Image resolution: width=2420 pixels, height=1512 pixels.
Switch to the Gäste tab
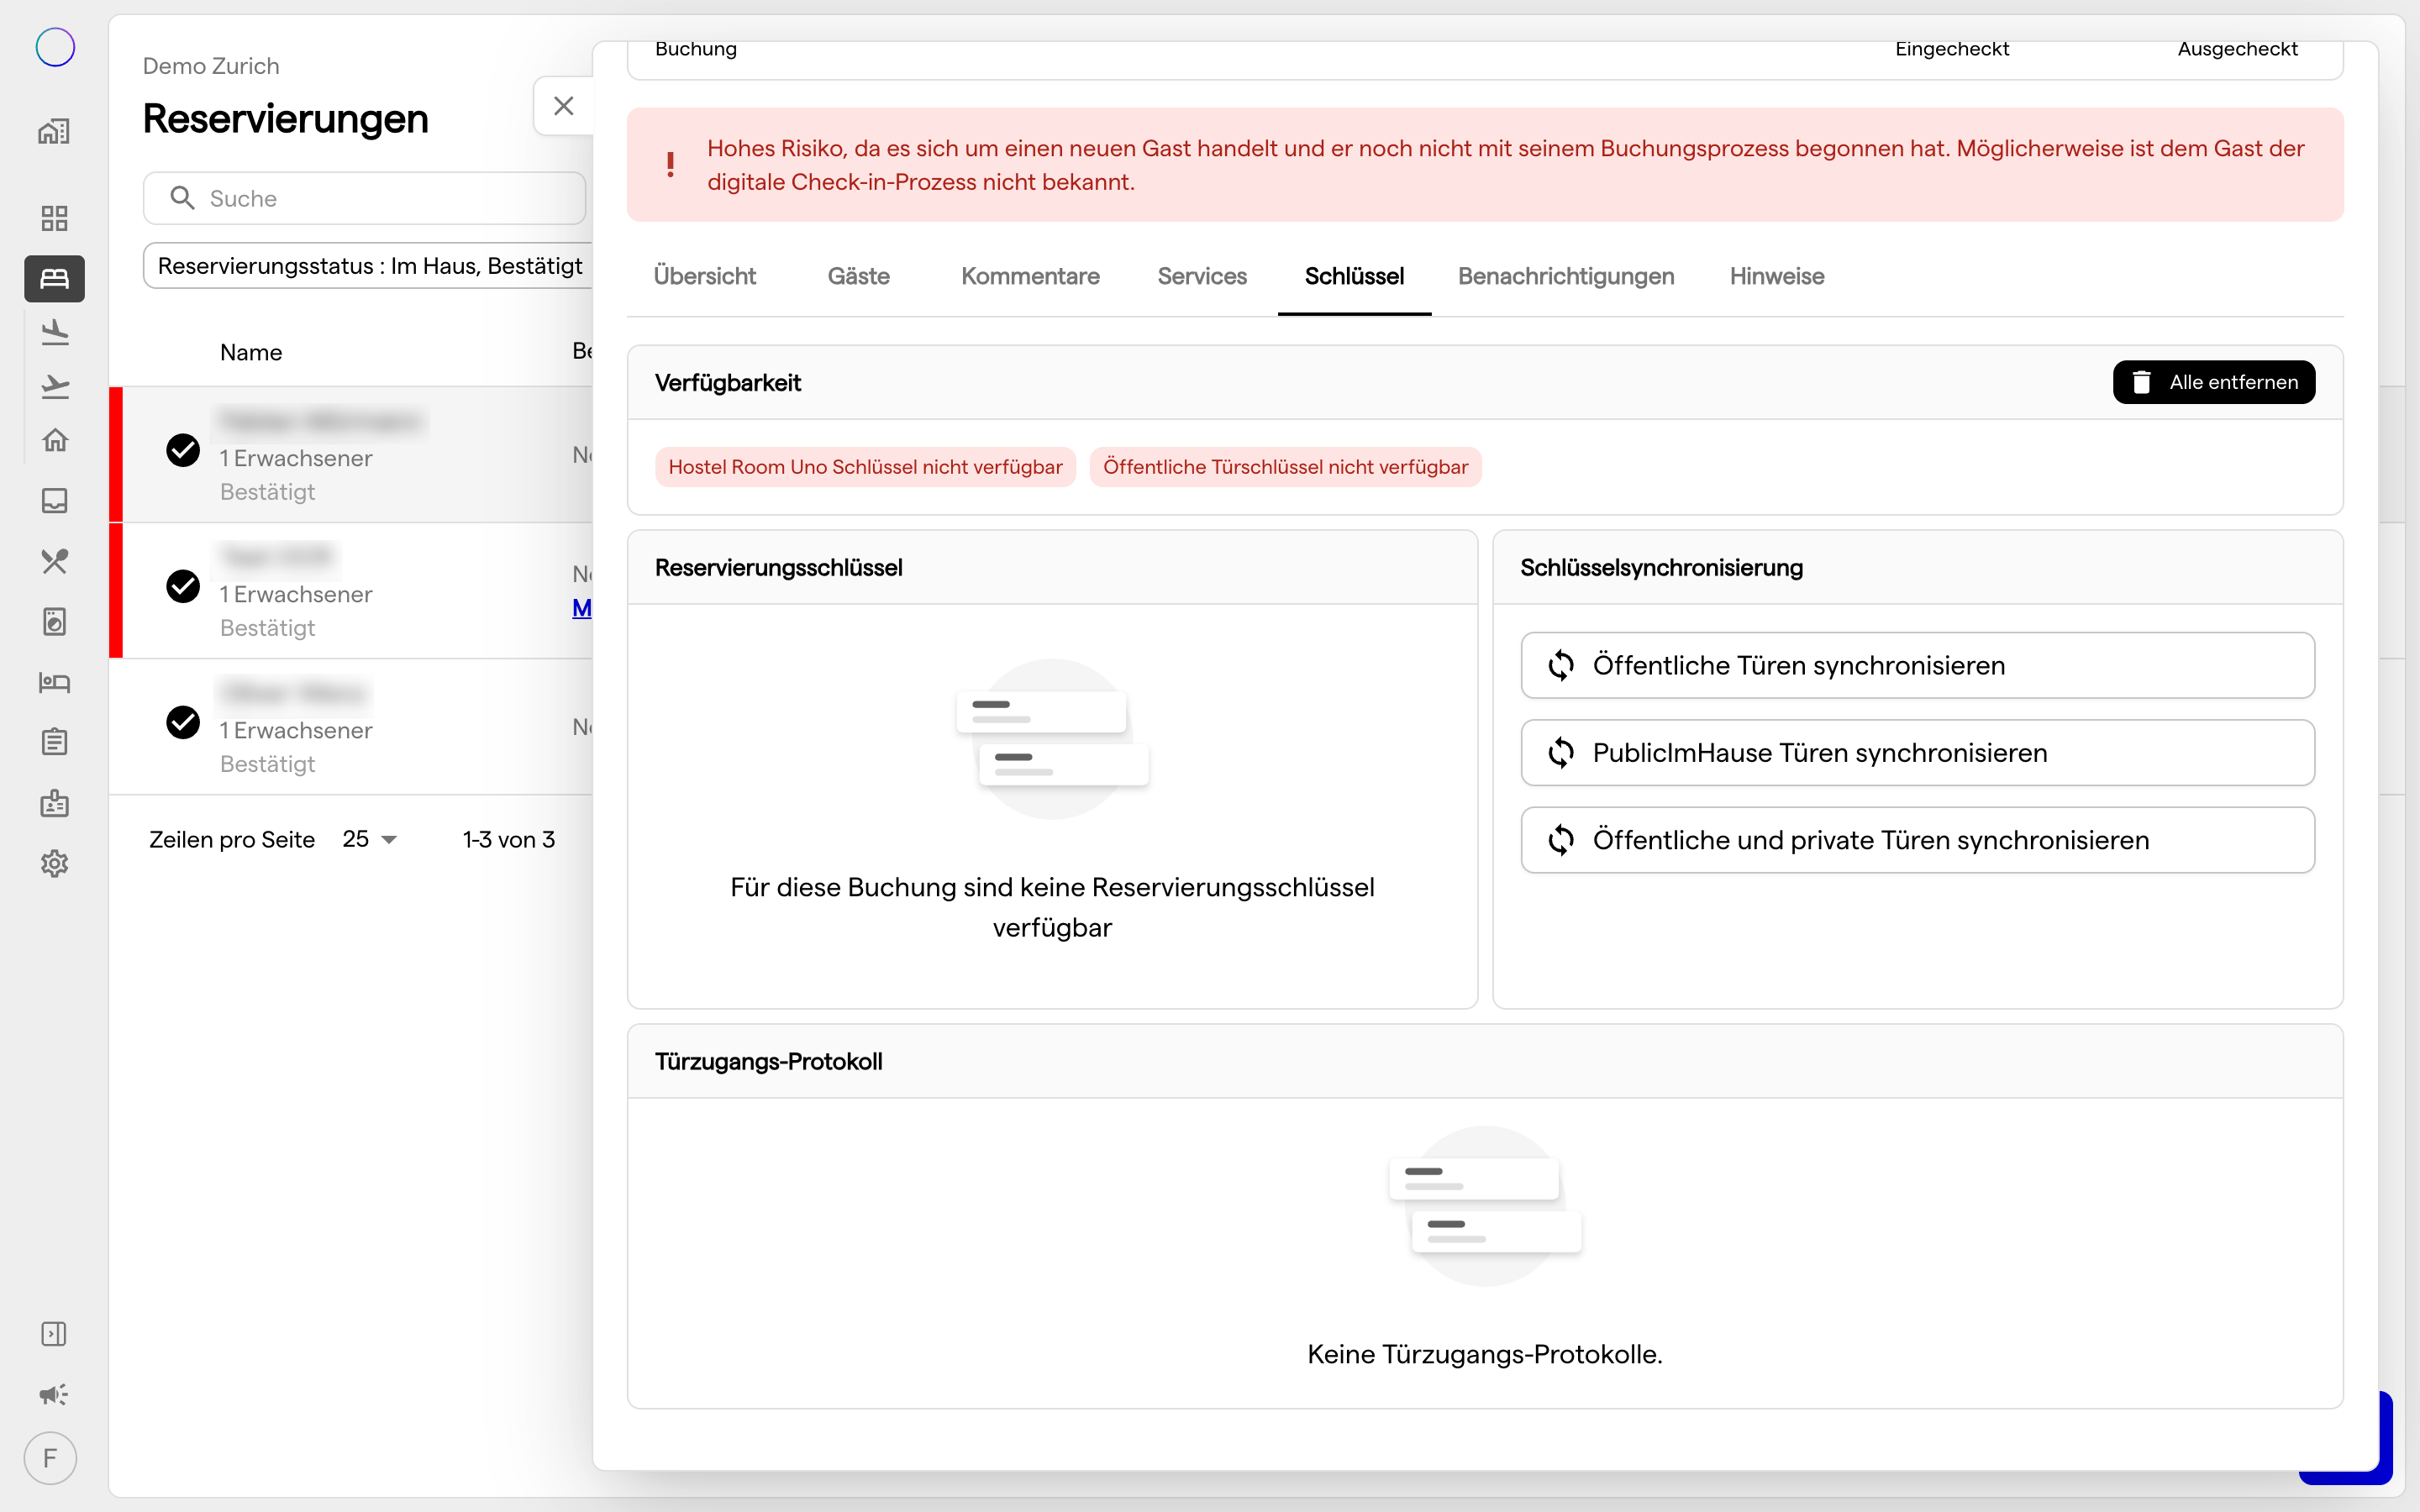(858, 276)
